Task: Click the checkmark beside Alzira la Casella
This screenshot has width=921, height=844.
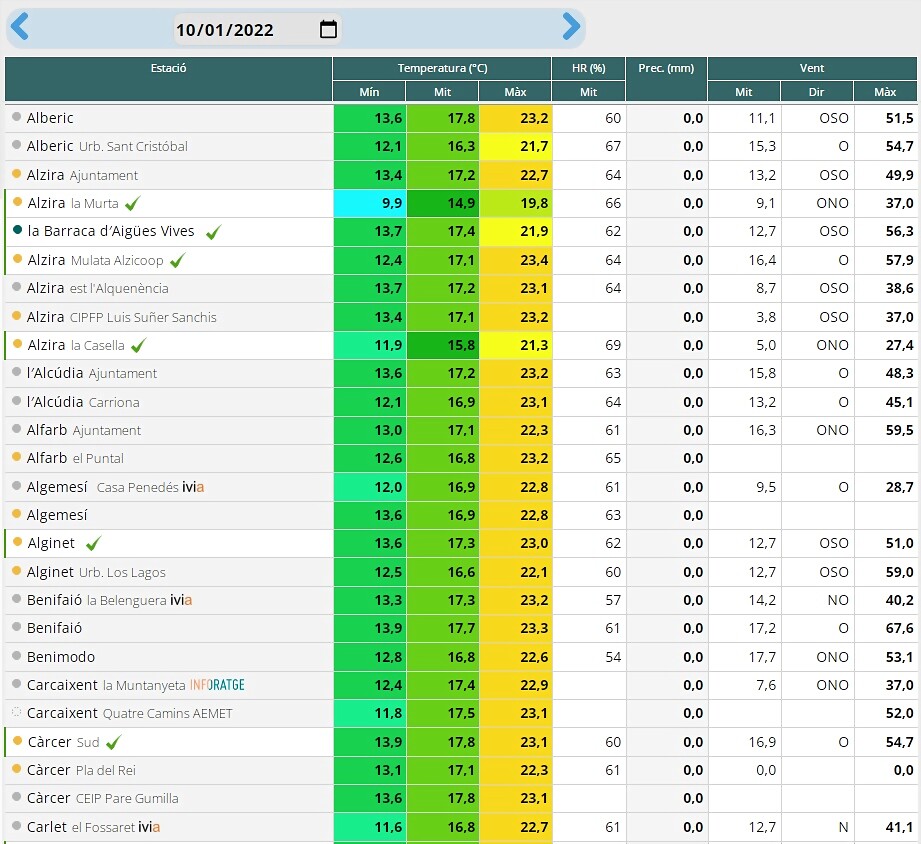Action: point(139,345)
